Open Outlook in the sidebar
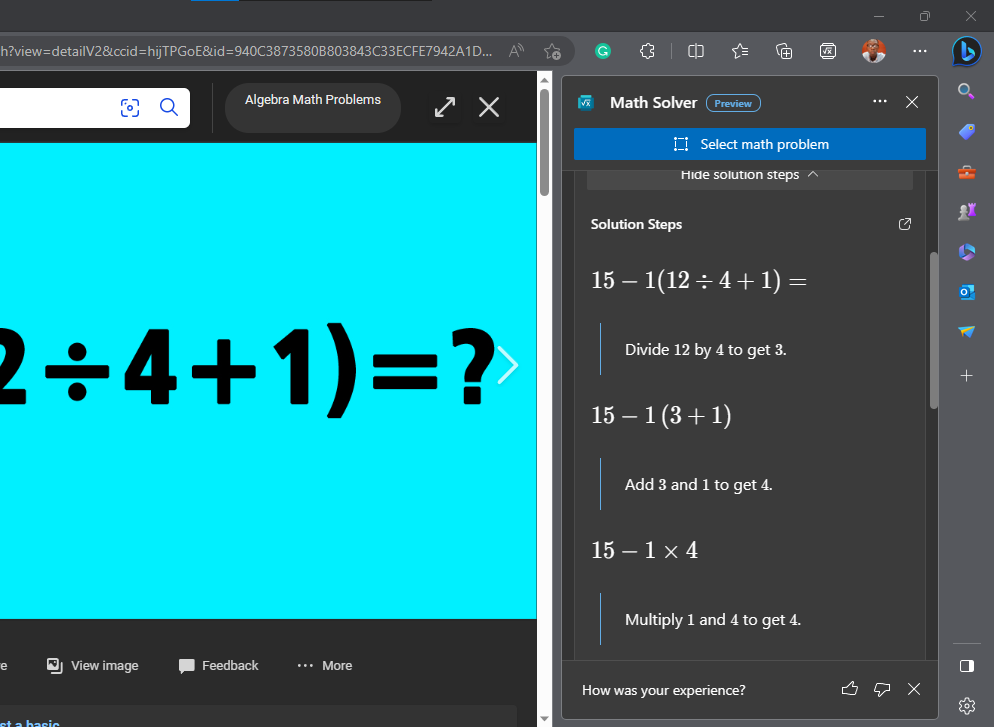The width and height of the screenshot is (994, 727). [x=967, y=292]
